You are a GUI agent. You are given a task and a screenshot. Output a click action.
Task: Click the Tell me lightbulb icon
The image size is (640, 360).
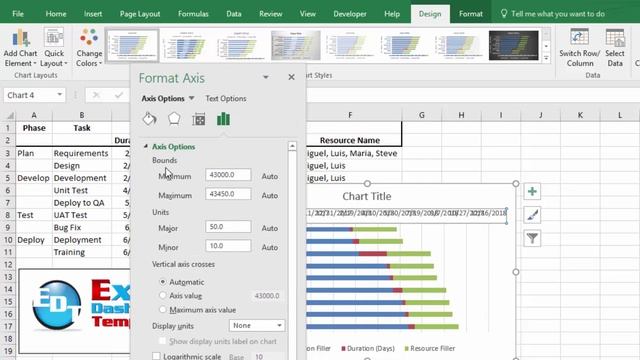pos(504,13)
